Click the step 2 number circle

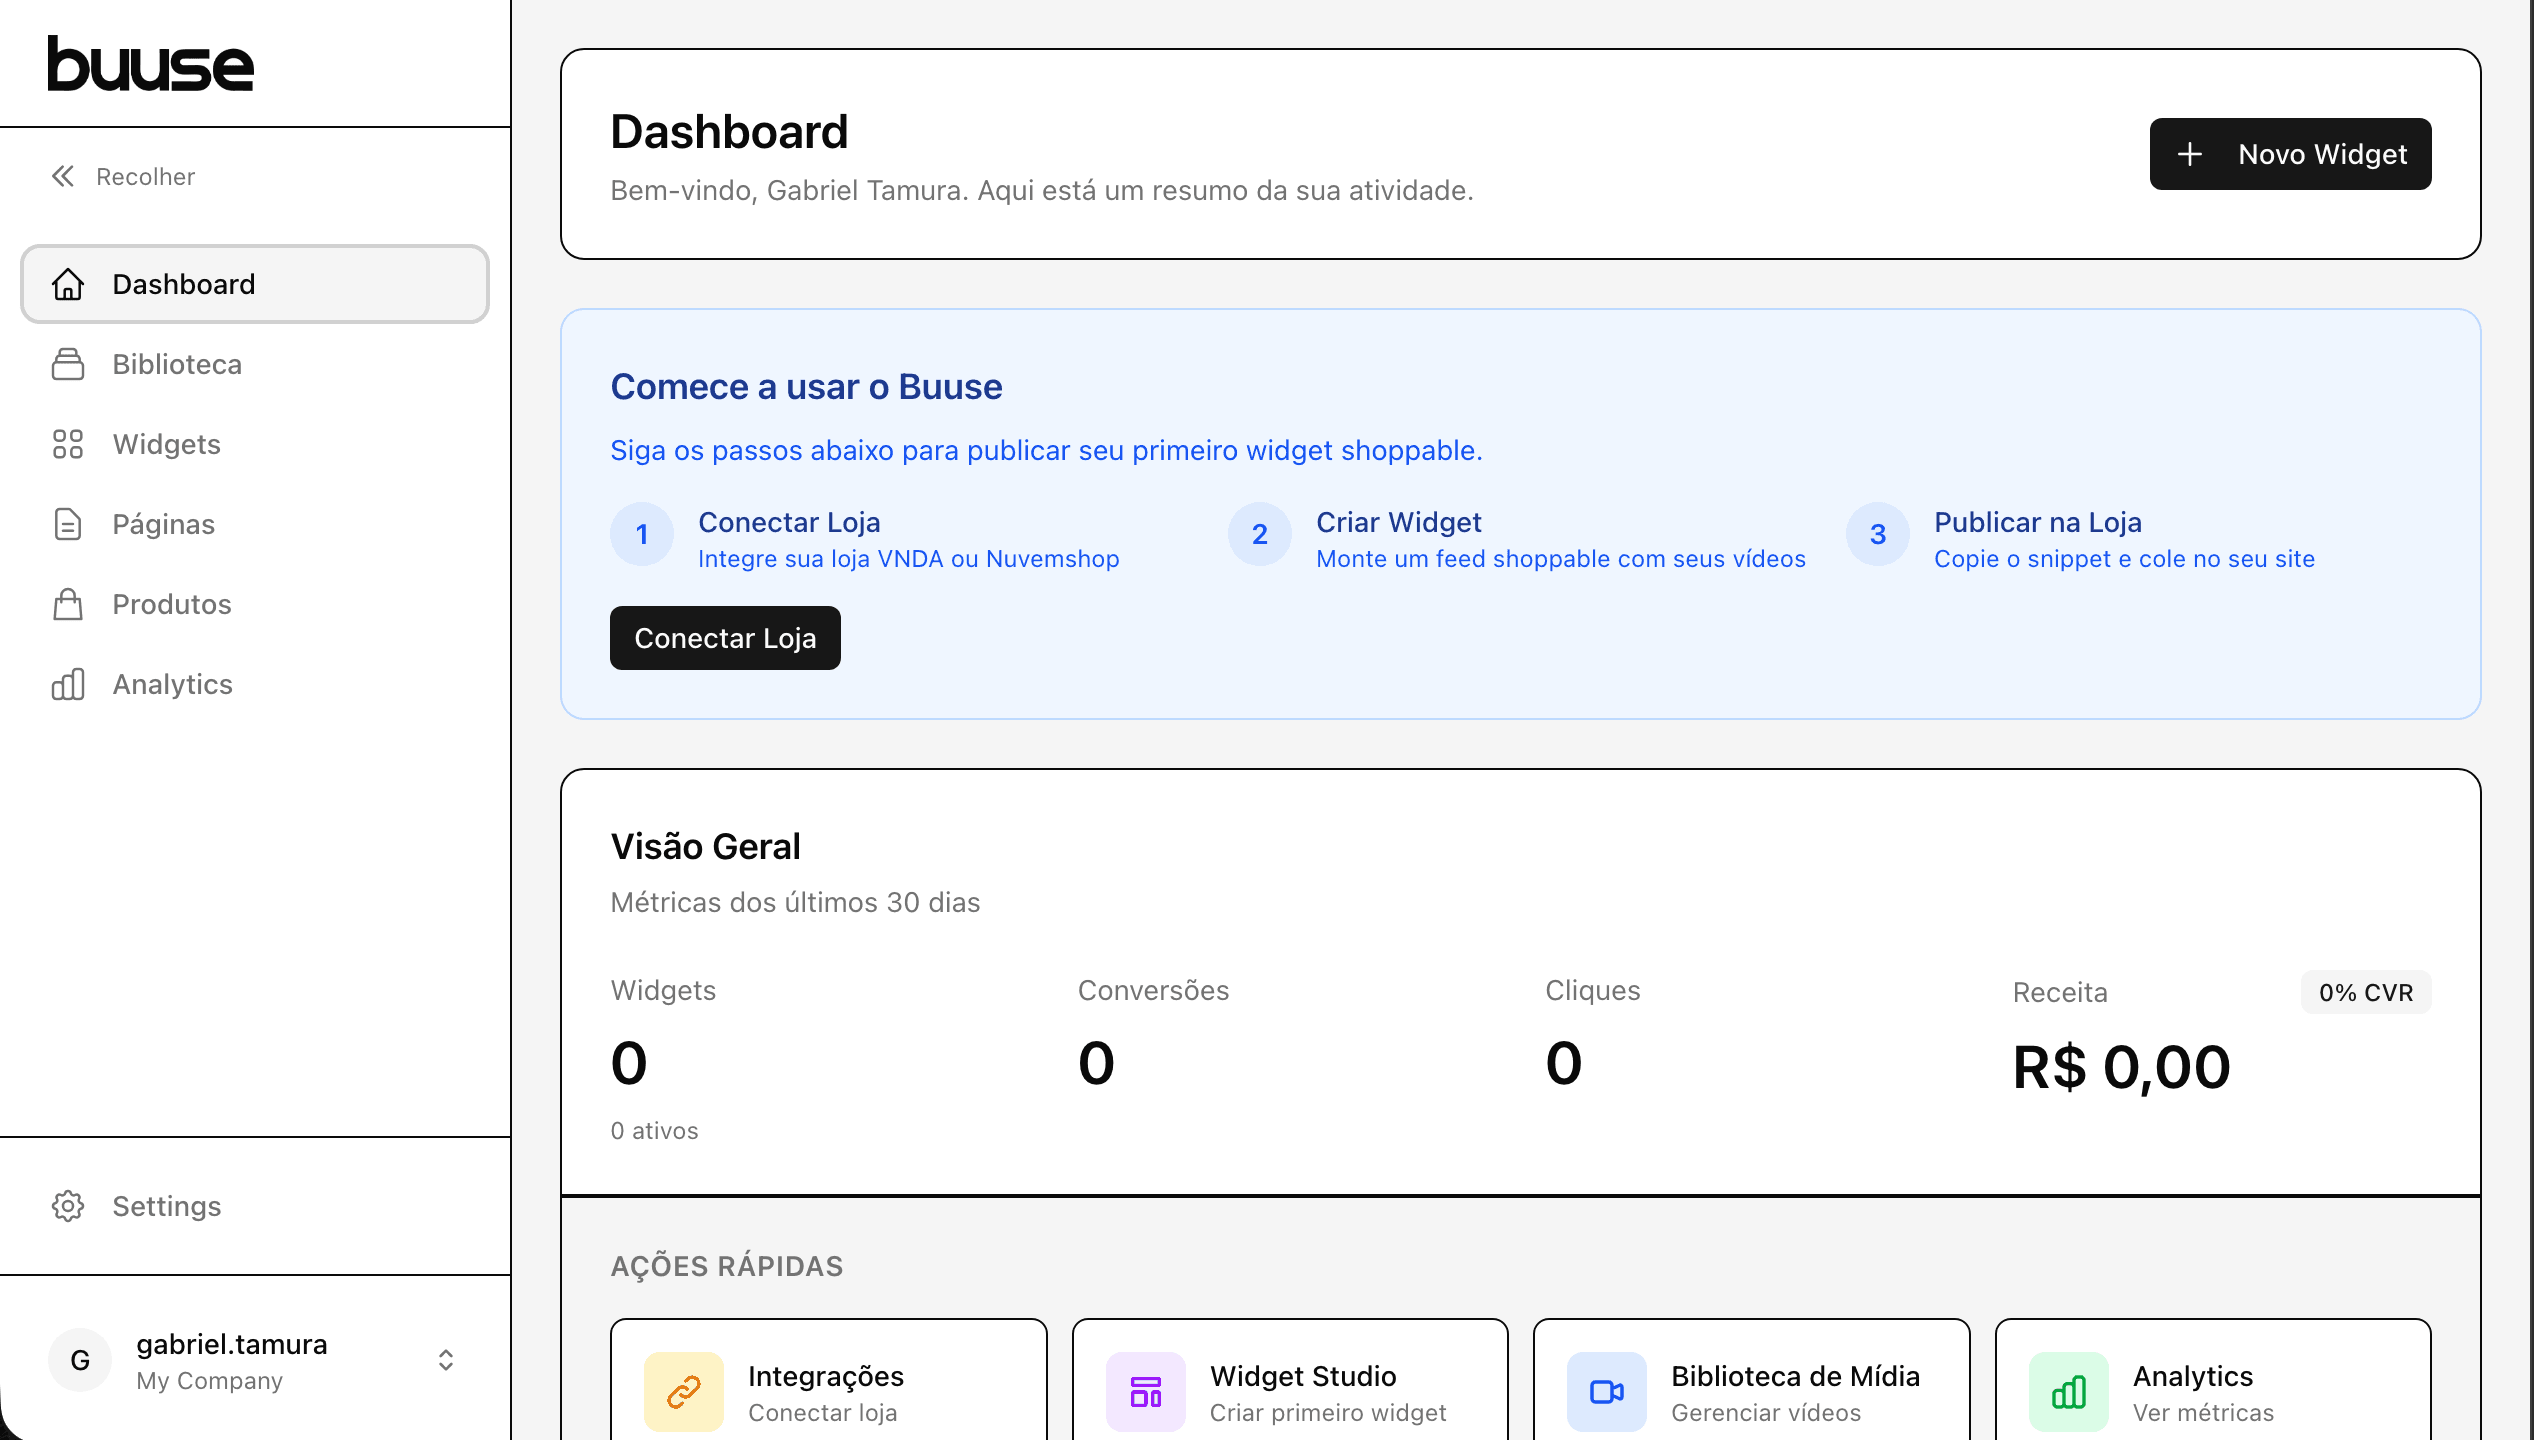click(1260, 534)
